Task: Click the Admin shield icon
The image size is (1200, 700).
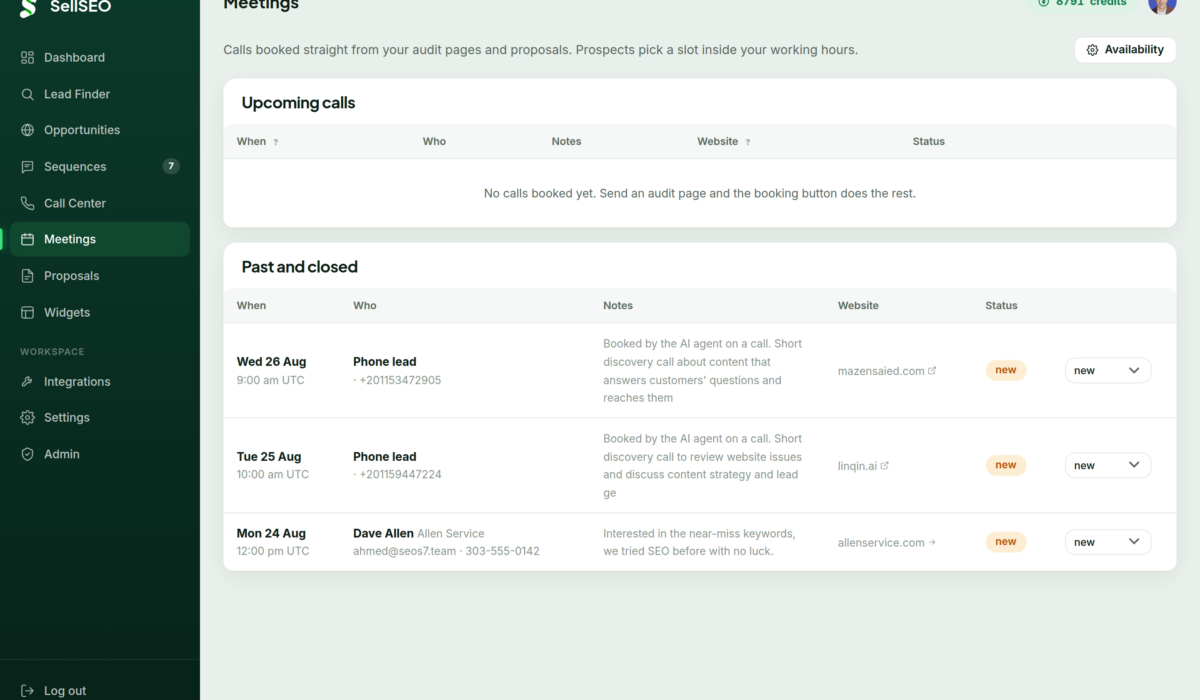Action: 27,454
